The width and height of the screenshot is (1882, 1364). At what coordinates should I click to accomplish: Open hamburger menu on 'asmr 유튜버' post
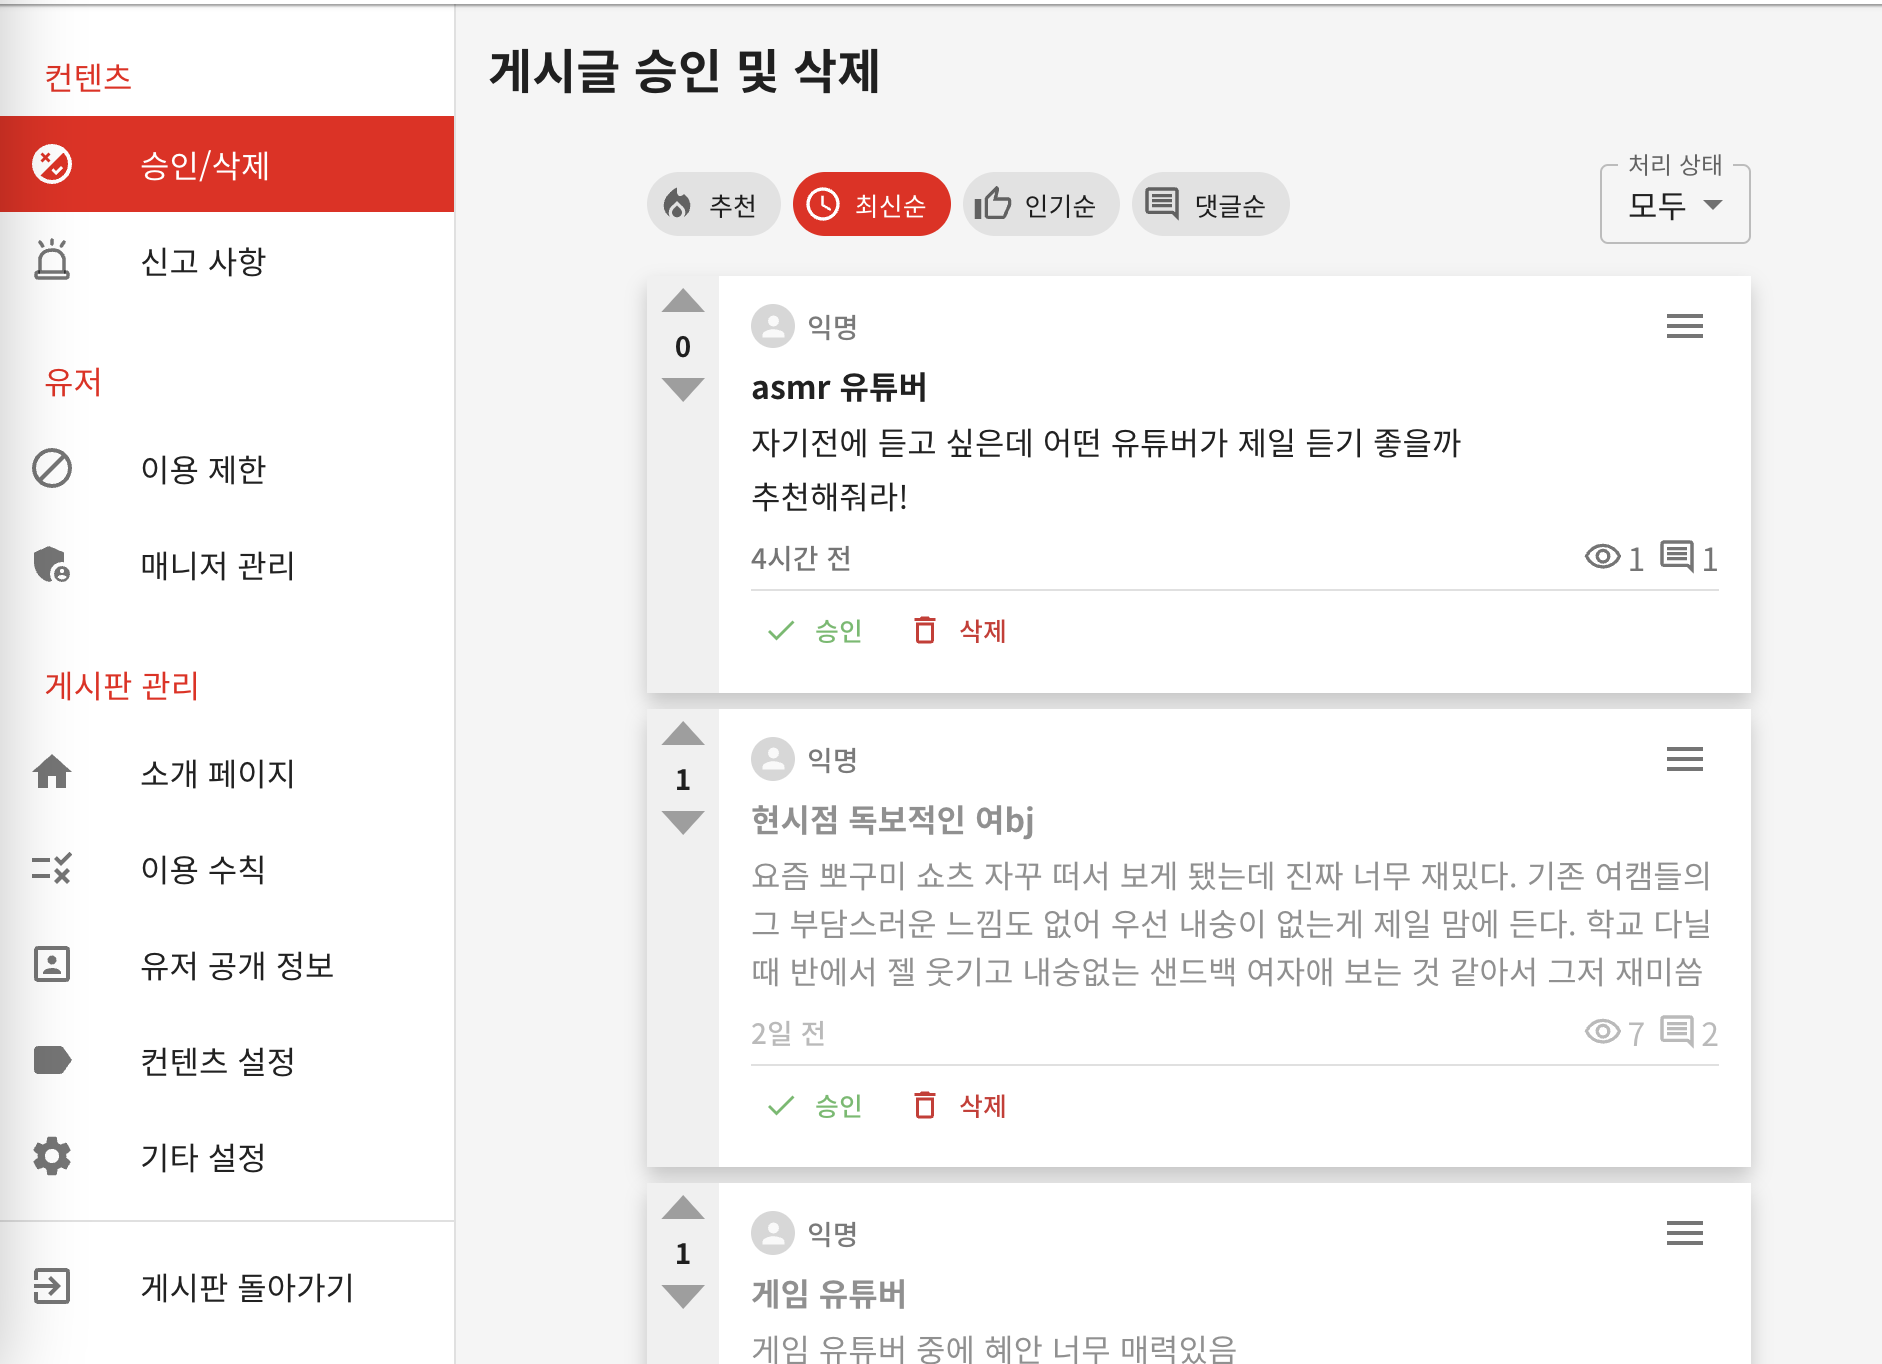1685,326
